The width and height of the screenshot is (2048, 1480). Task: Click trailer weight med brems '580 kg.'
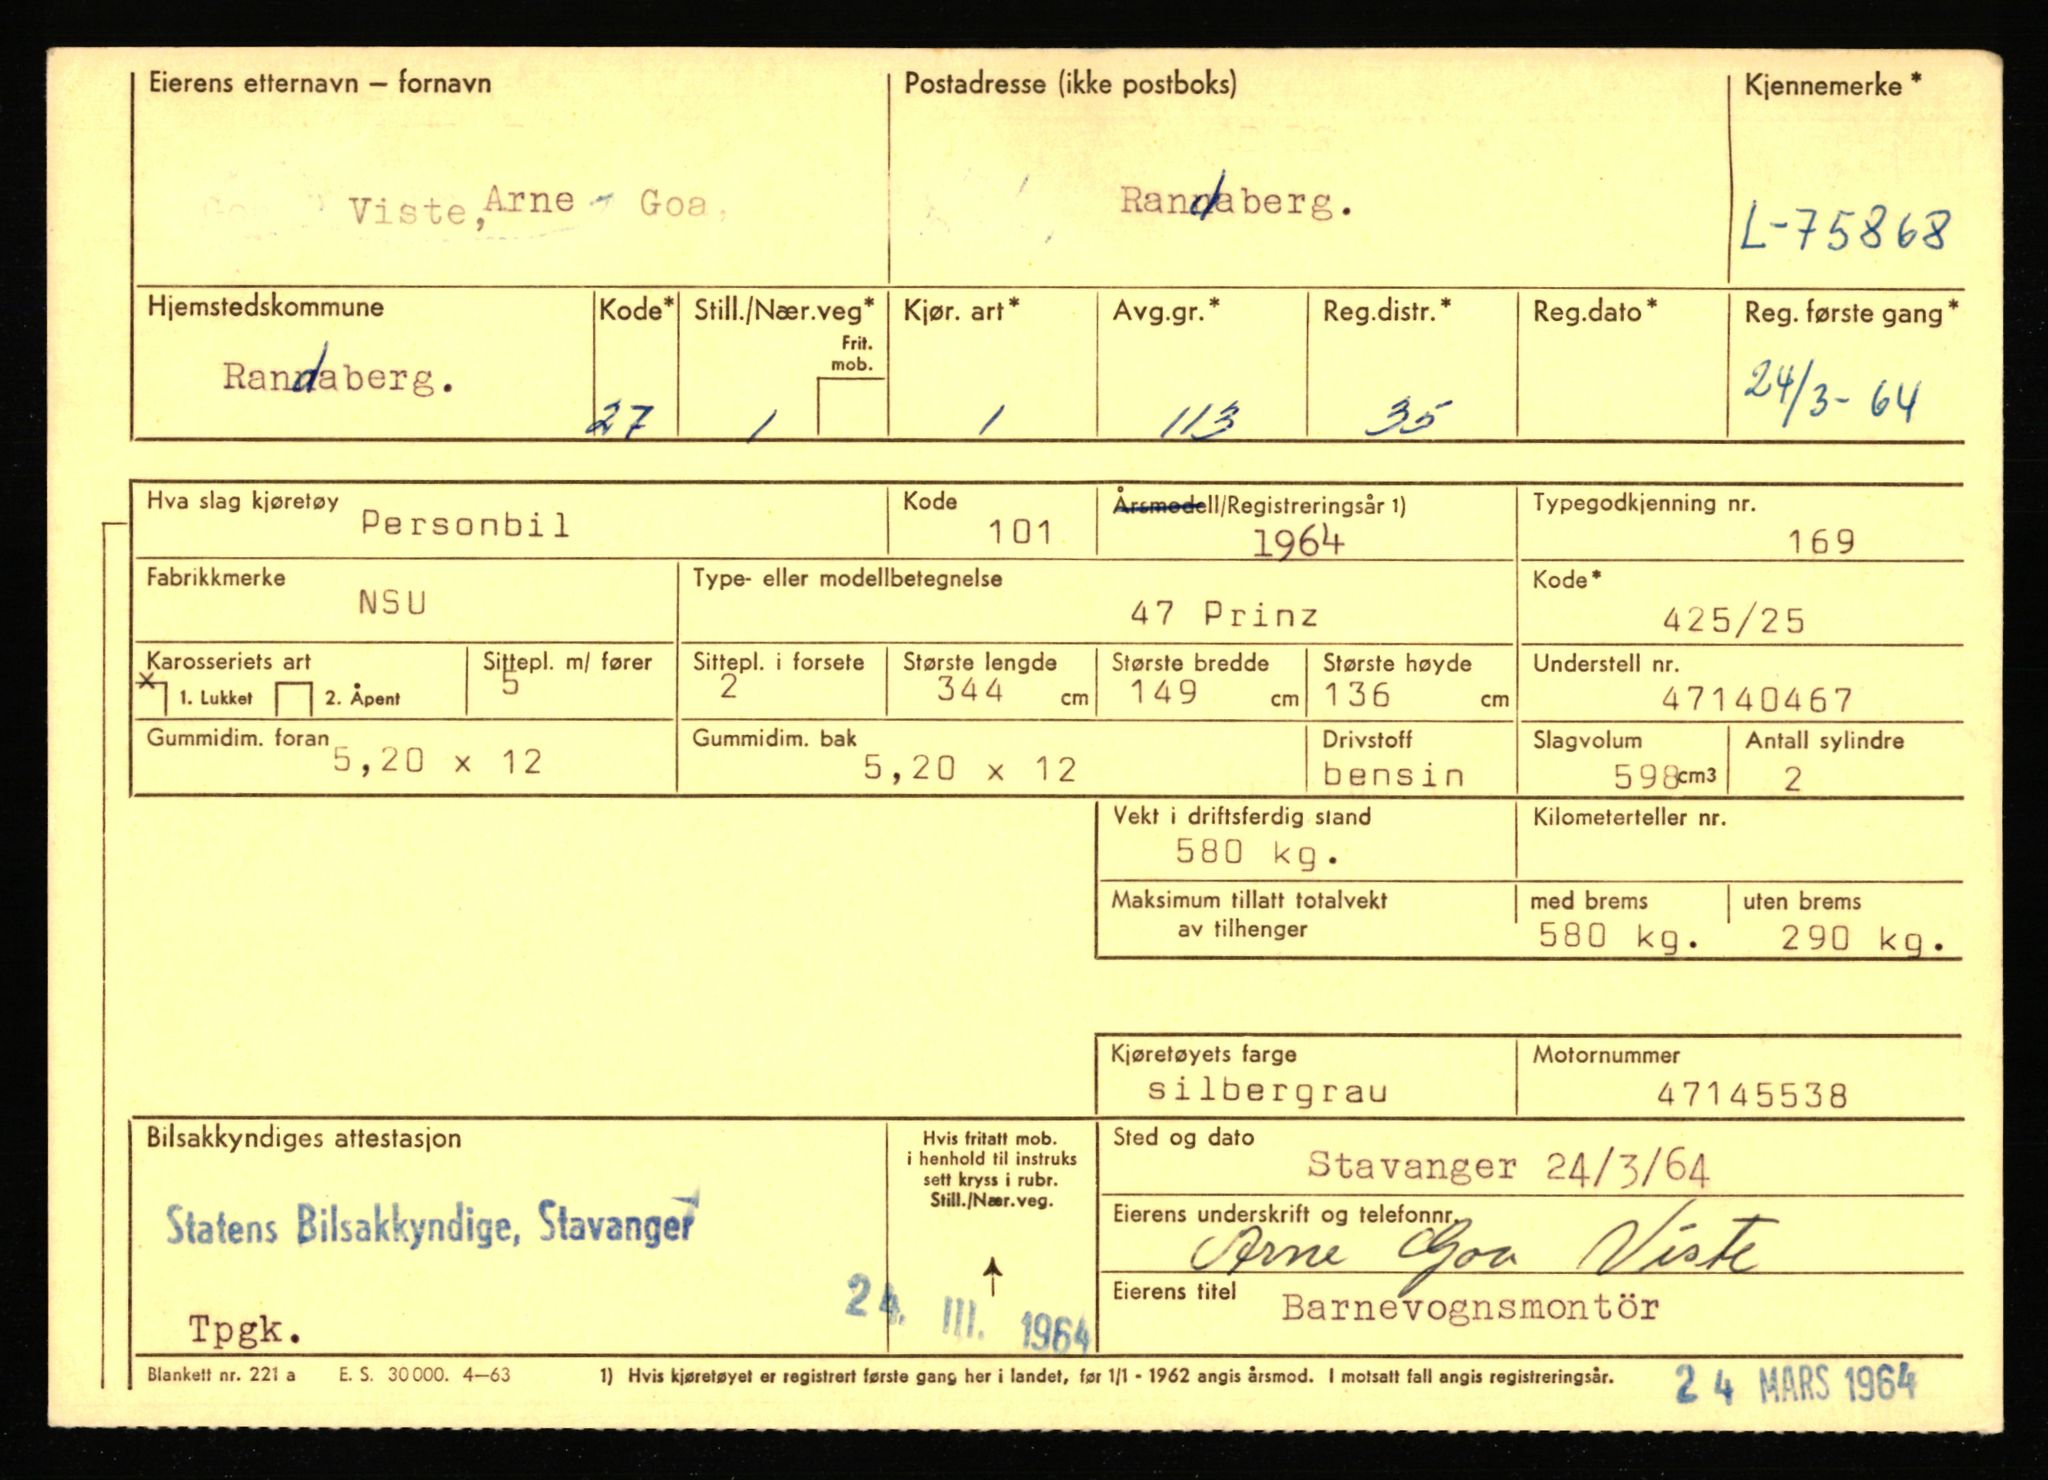[x=1618, y=937]
